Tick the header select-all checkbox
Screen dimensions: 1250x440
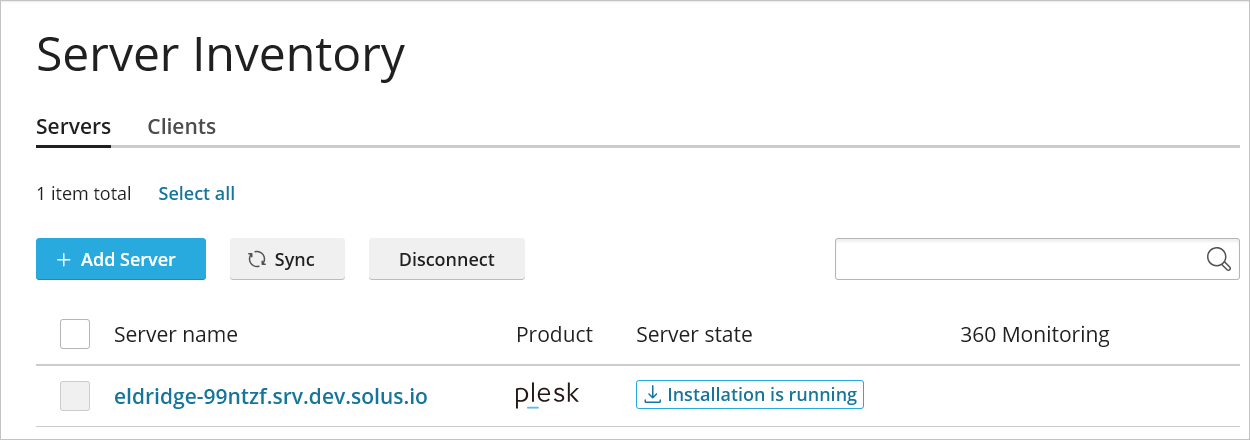pos(75,334)
